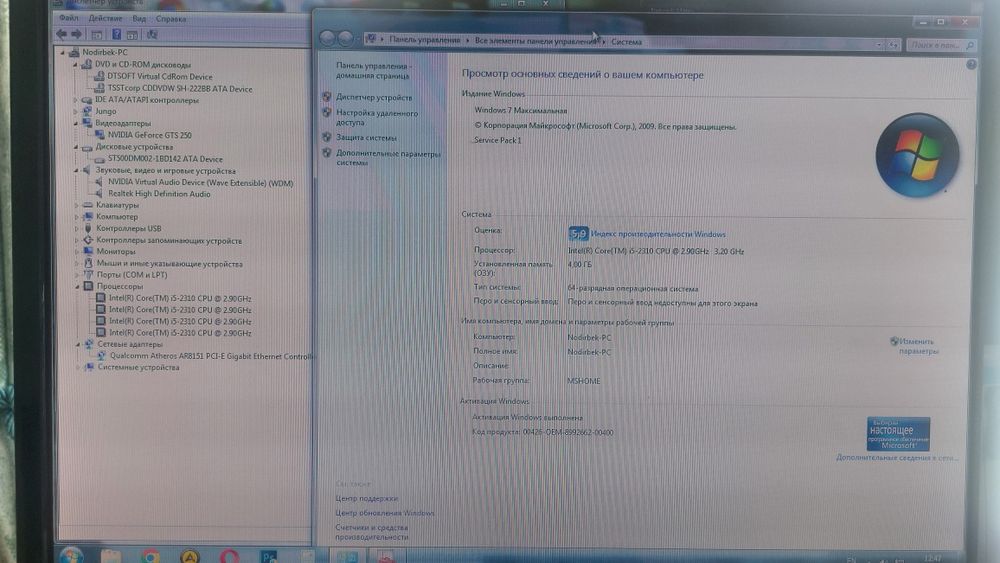Image resolution: width=1000 pixels, height=563 pixels.
Task: Select Контроллеры запоминающих устройств item
Action: (168, 240)
